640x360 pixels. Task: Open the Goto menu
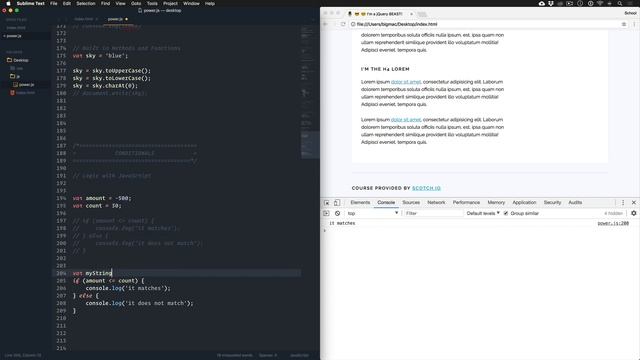(x=136, y=3)
